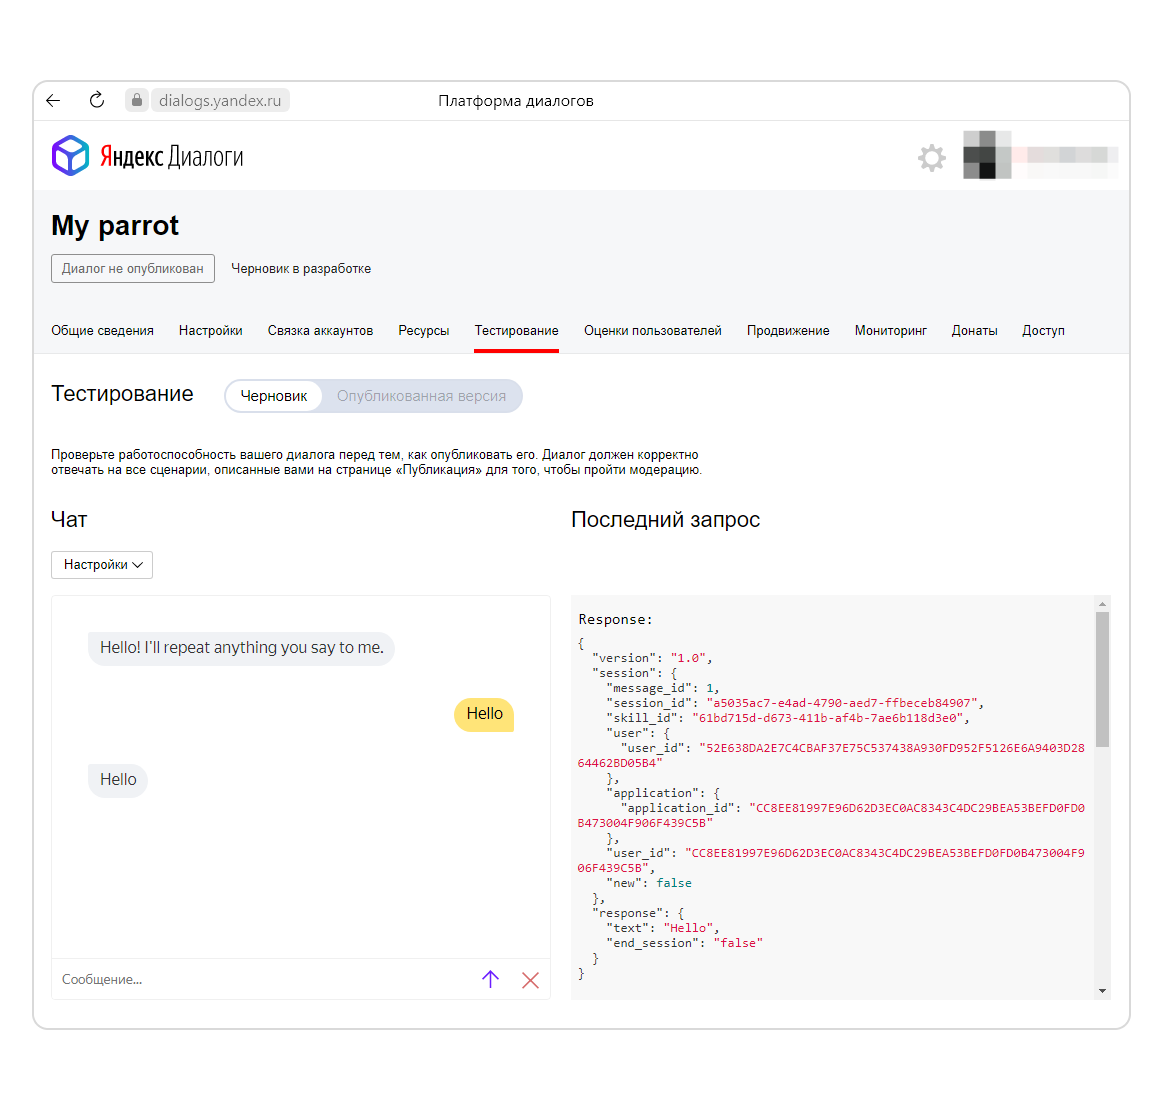1163x1110 pixels.
Task: Click the browser back arrow
Action: click(x=53, y=101)
